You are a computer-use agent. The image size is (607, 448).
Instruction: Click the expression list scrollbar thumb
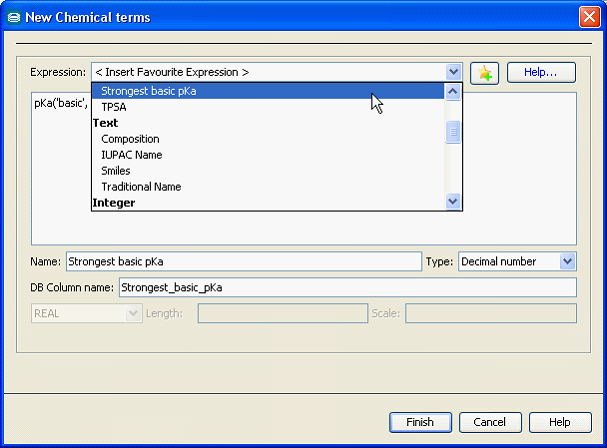click(453, 132)
